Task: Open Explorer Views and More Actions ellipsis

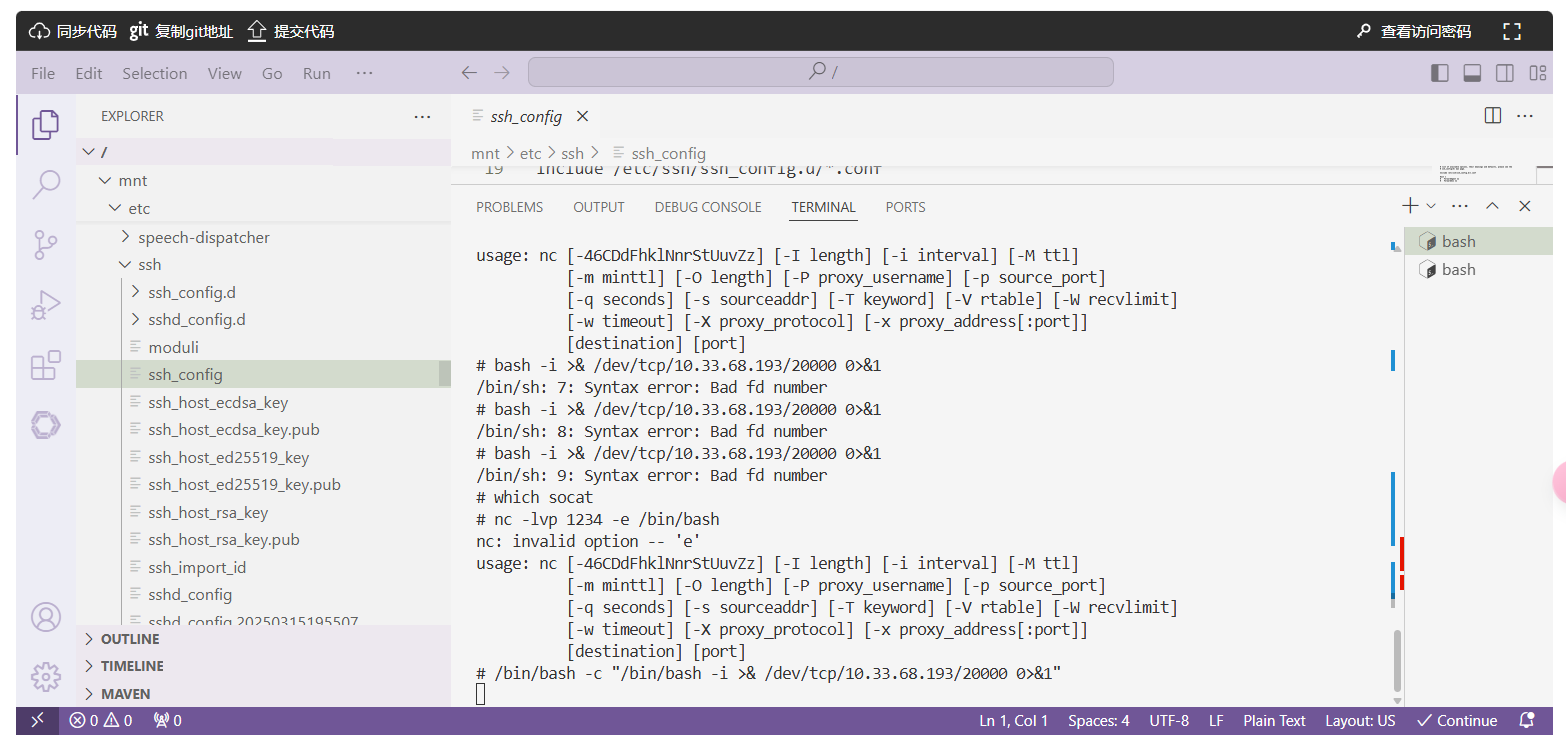Action: pyautogui.click(x=422, y=117)
